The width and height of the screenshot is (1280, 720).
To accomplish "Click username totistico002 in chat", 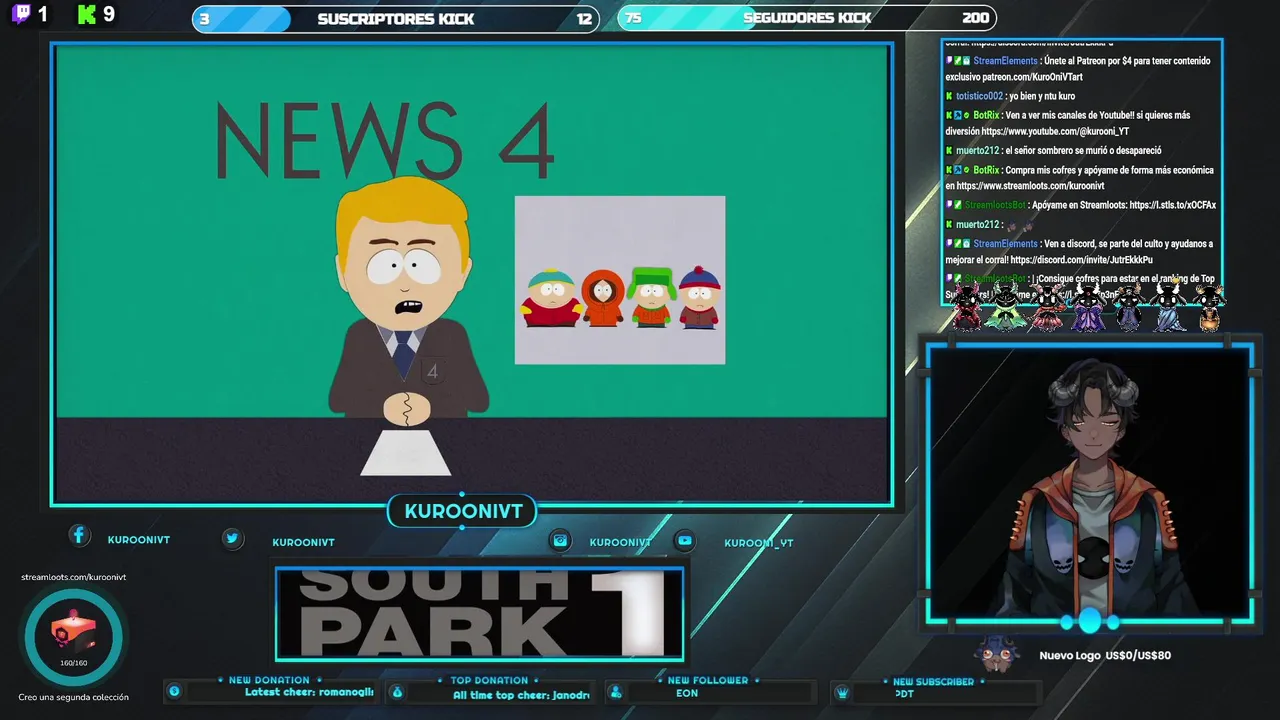I will (979, 96).
